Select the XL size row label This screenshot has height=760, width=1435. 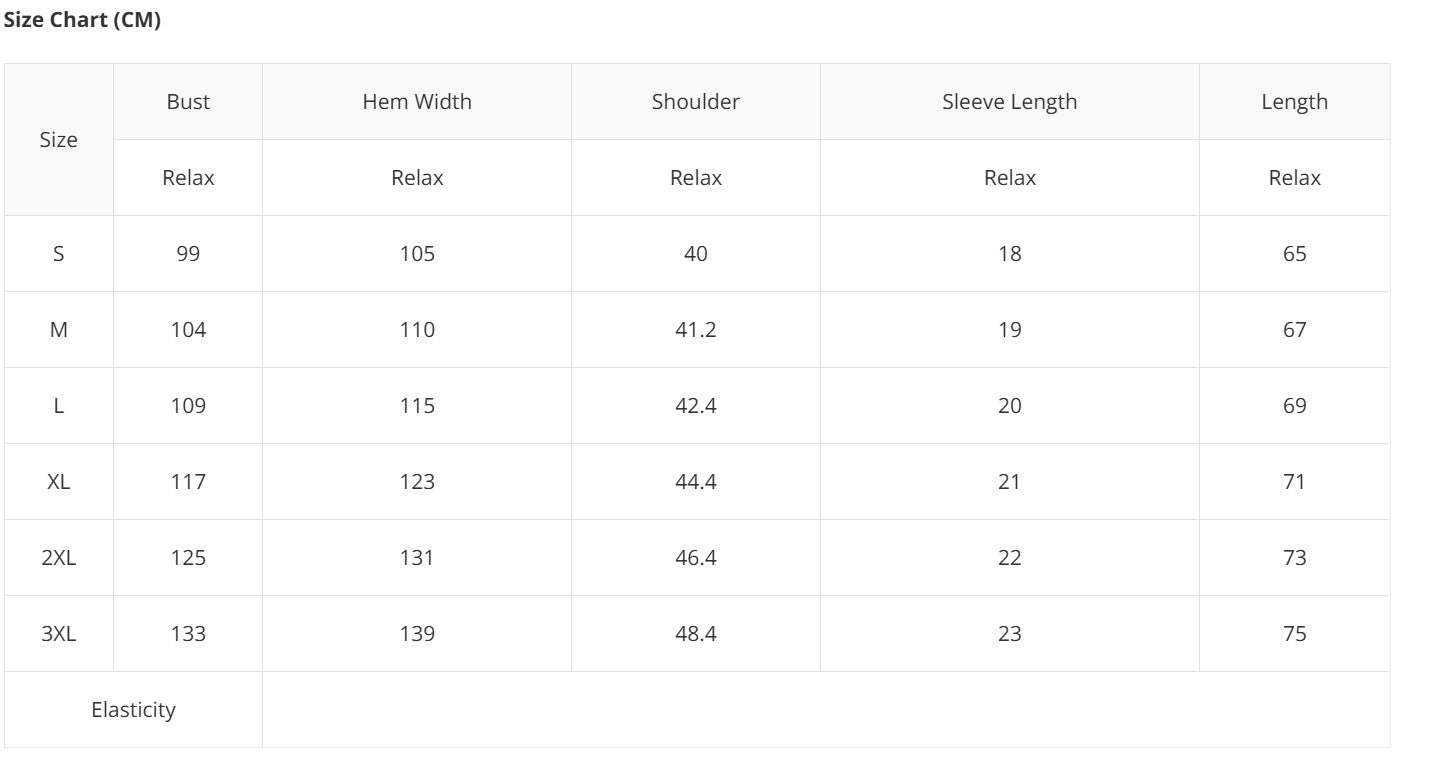tap(59, 482)
